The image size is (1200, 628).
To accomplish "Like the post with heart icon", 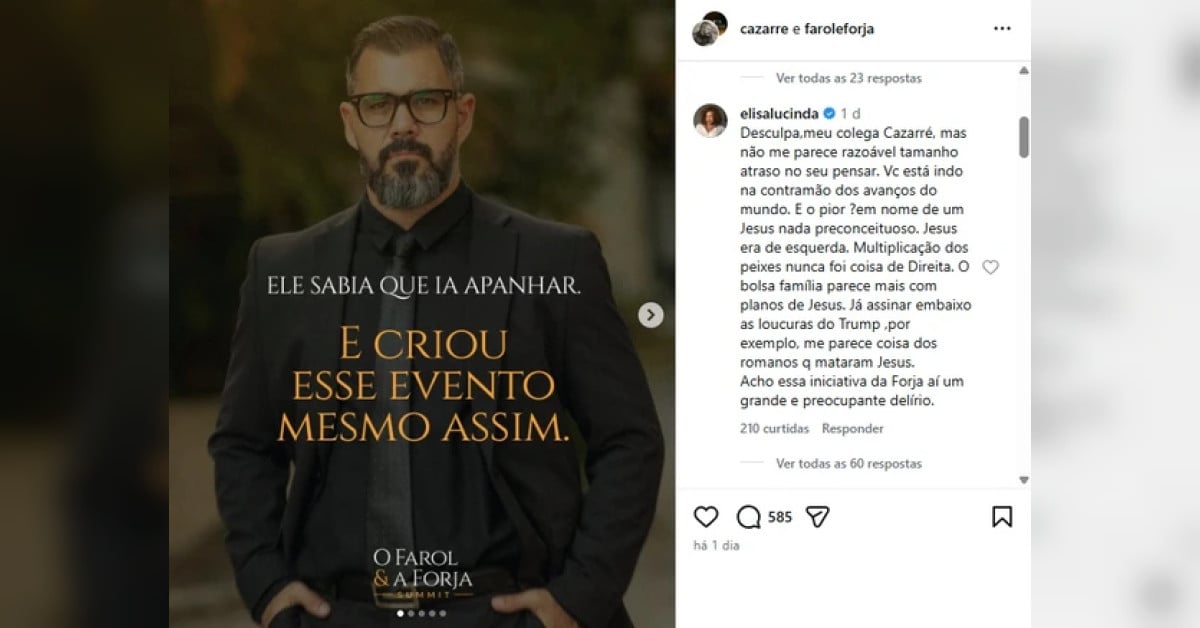I will click(706, 517).
